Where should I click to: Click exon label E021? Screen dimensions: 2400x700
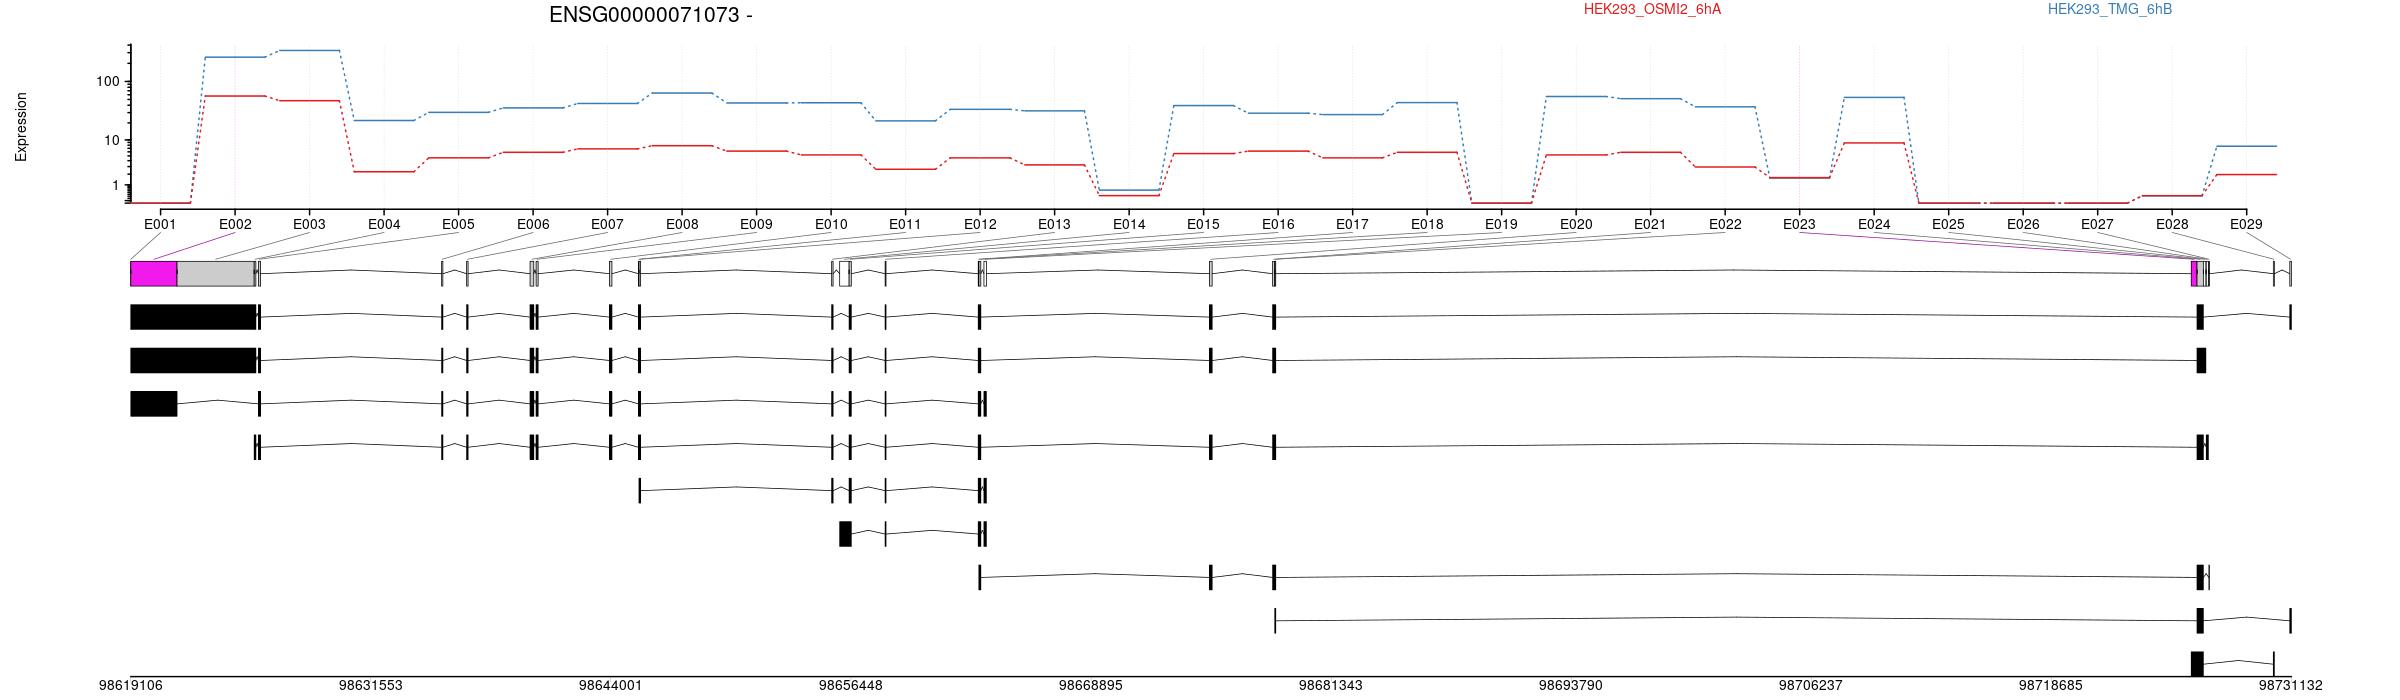(1650, 224)
